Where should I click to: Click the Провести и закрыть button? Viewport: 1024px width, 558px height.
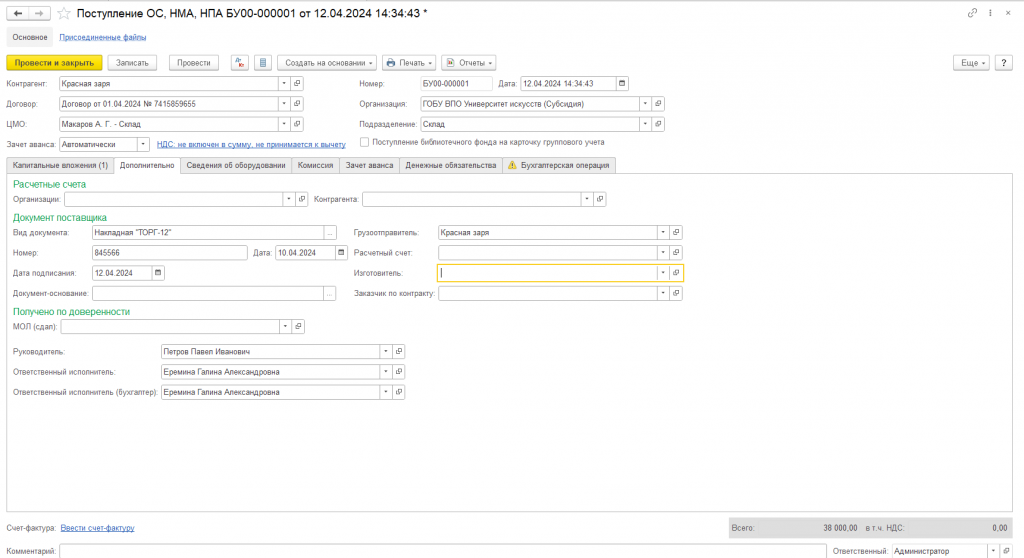pyautogui.click(x=54, y=63)
